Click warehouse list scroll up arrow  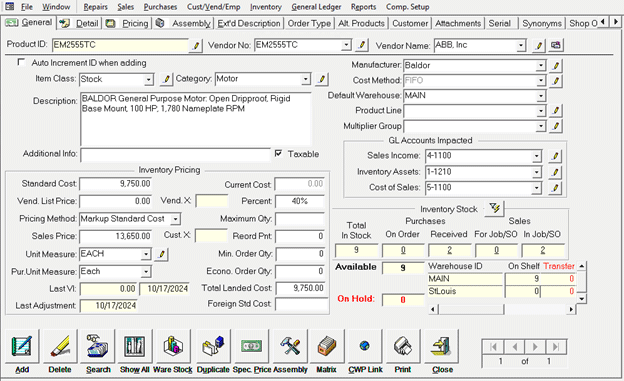[581, 266]
